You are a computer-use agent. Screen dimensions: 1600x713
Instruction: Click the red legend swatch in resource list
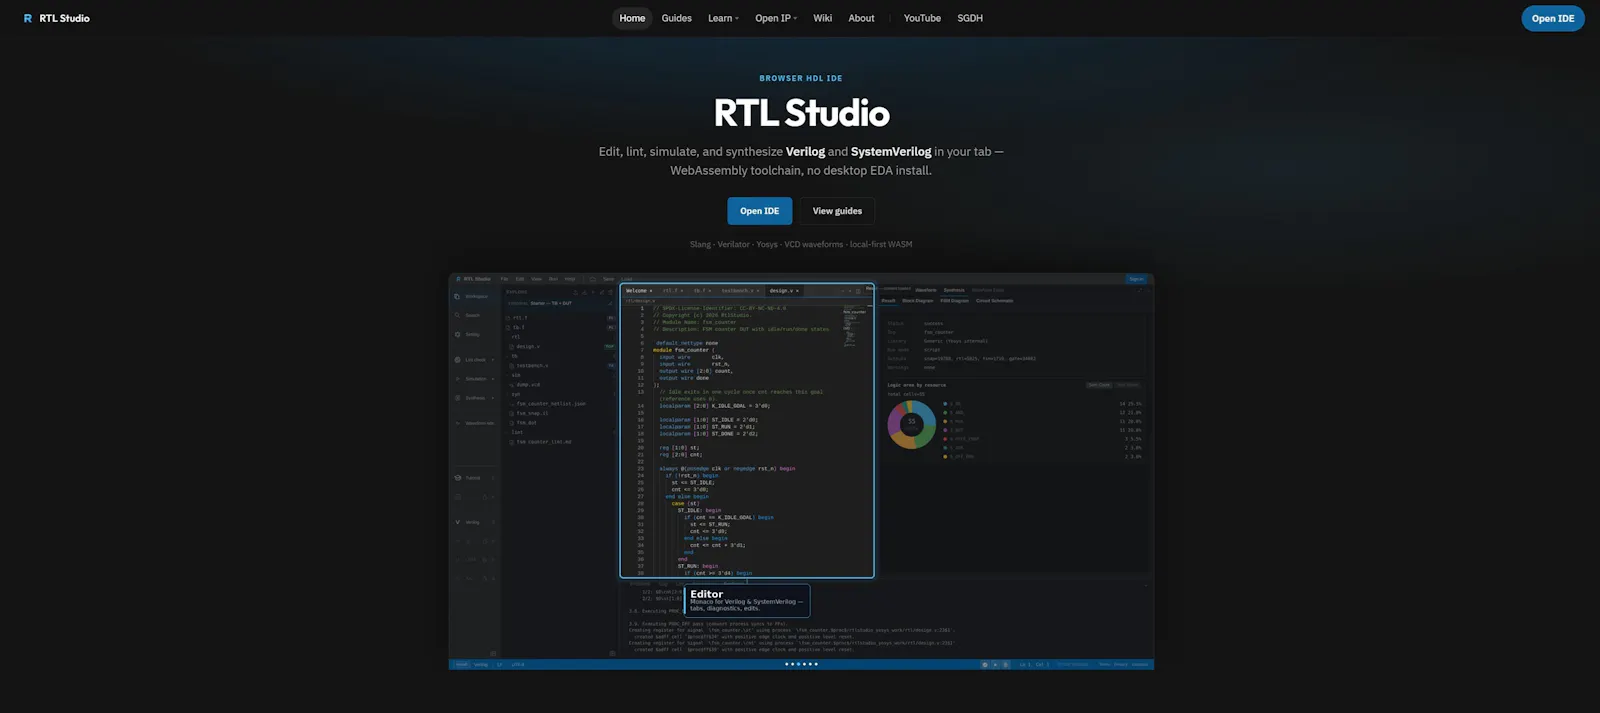point(945,439)
